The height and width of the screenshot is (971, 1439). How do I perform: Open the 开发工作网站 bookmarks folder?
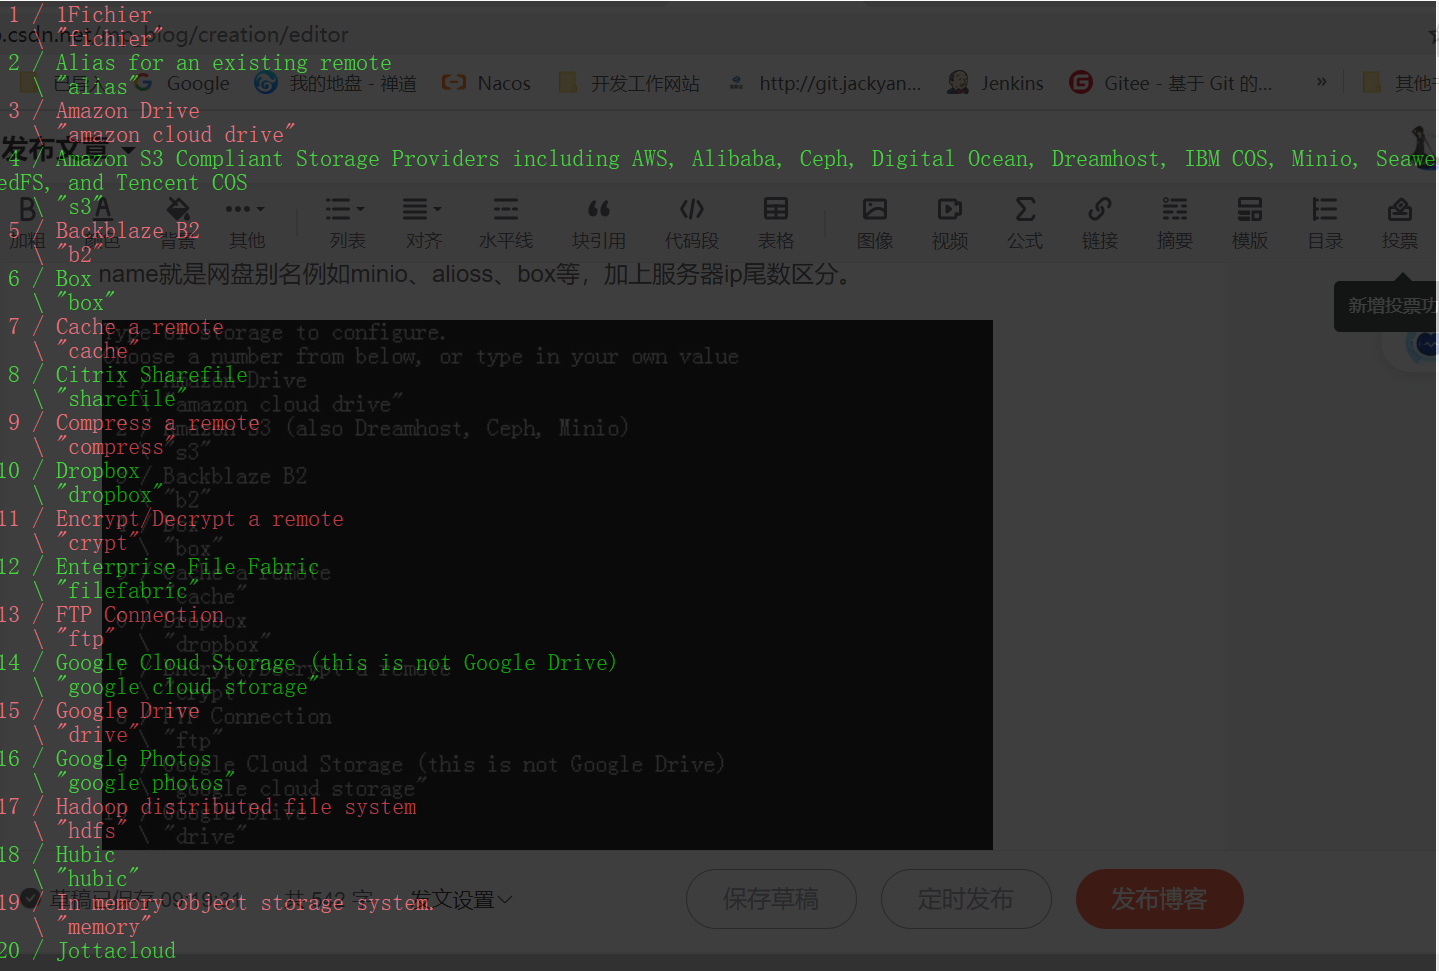click(x=628, y=83)
